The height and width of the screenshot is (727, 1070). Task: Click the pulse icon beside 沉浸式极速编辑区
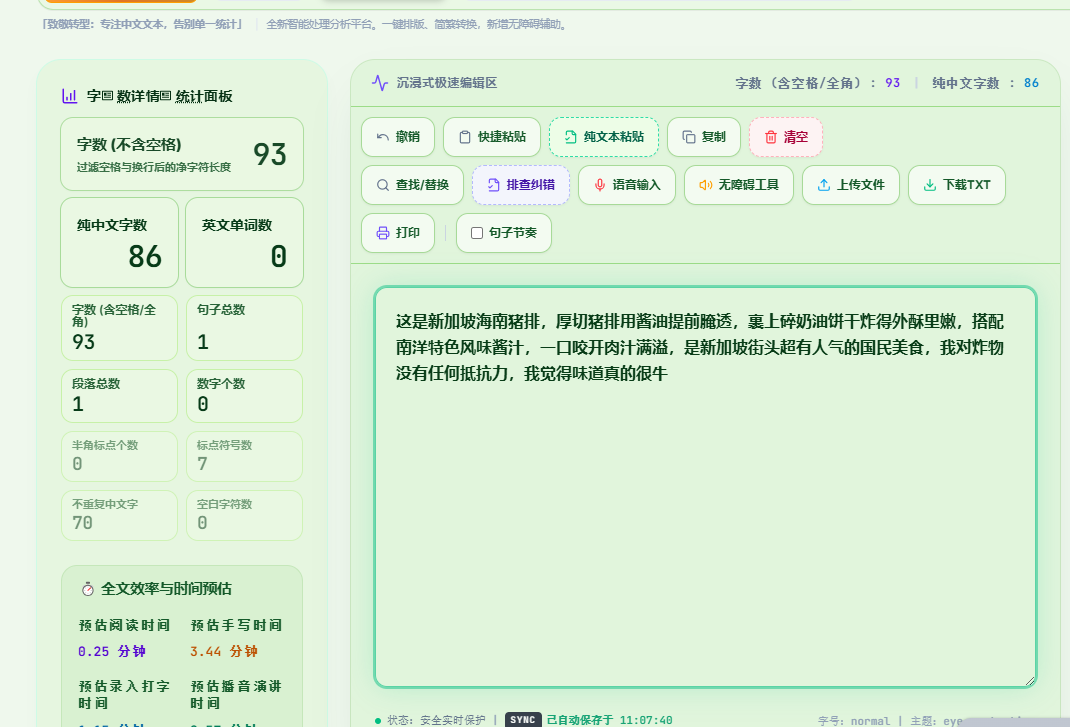[380, 83]
